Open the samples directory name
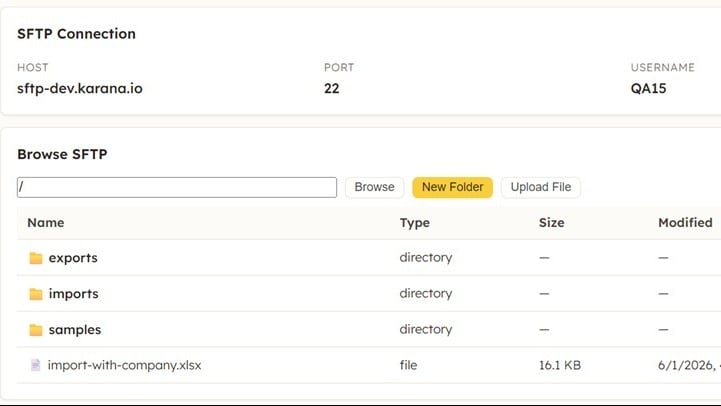The image size is (721, 406). click(x=75, y=330)
